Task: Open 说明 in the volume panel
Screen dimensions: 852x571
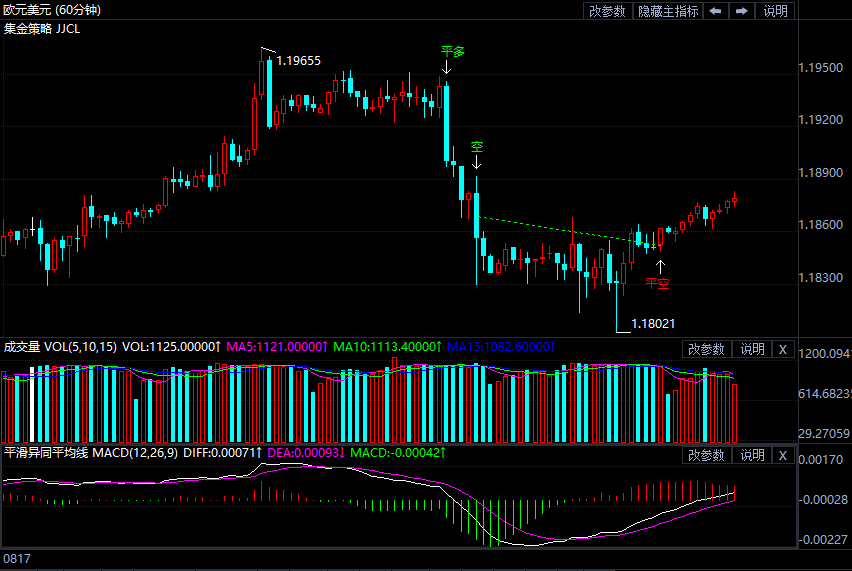Action: (x=752, y=349)
